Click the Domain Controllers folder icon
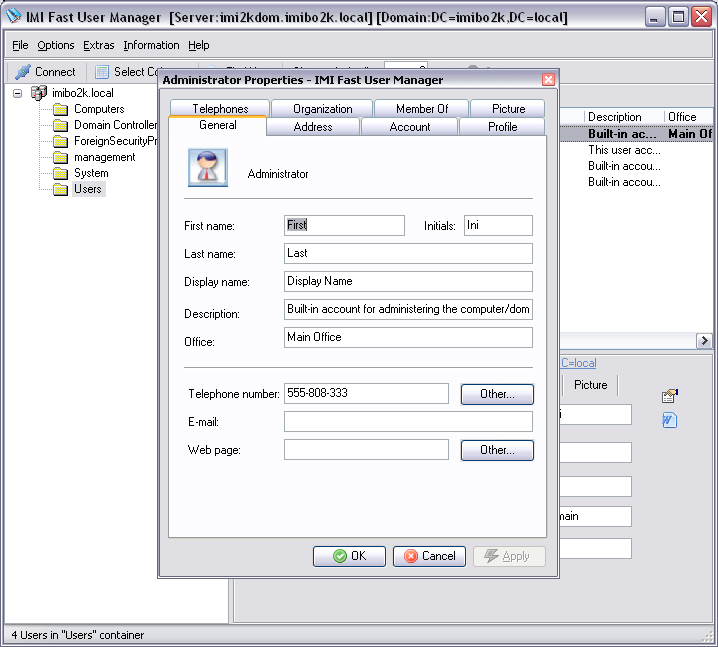This screenshot has height=647, width=718. [x=60, y=125]
